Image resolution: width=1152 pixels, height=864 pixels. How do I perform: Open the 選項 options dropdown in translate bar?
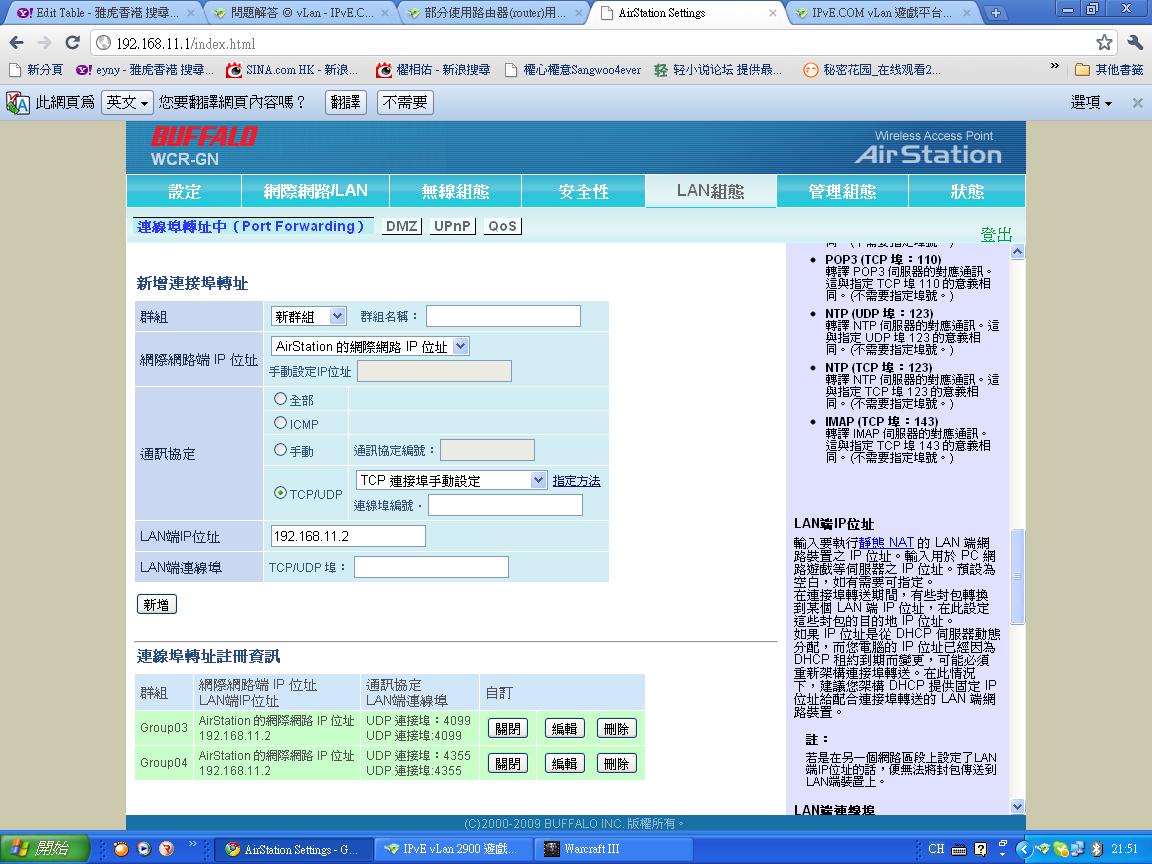1091,102
